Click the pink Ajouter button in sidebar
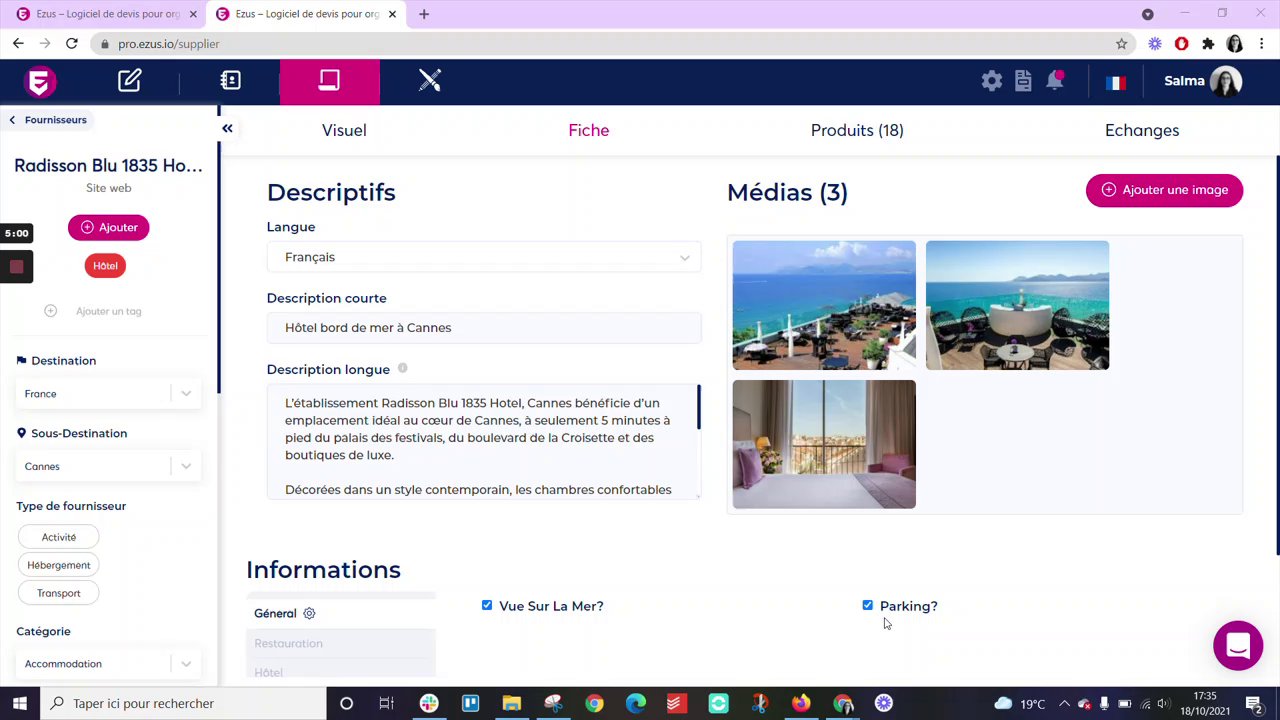Viewport: 1280px width, 720px height. point(109,227)
